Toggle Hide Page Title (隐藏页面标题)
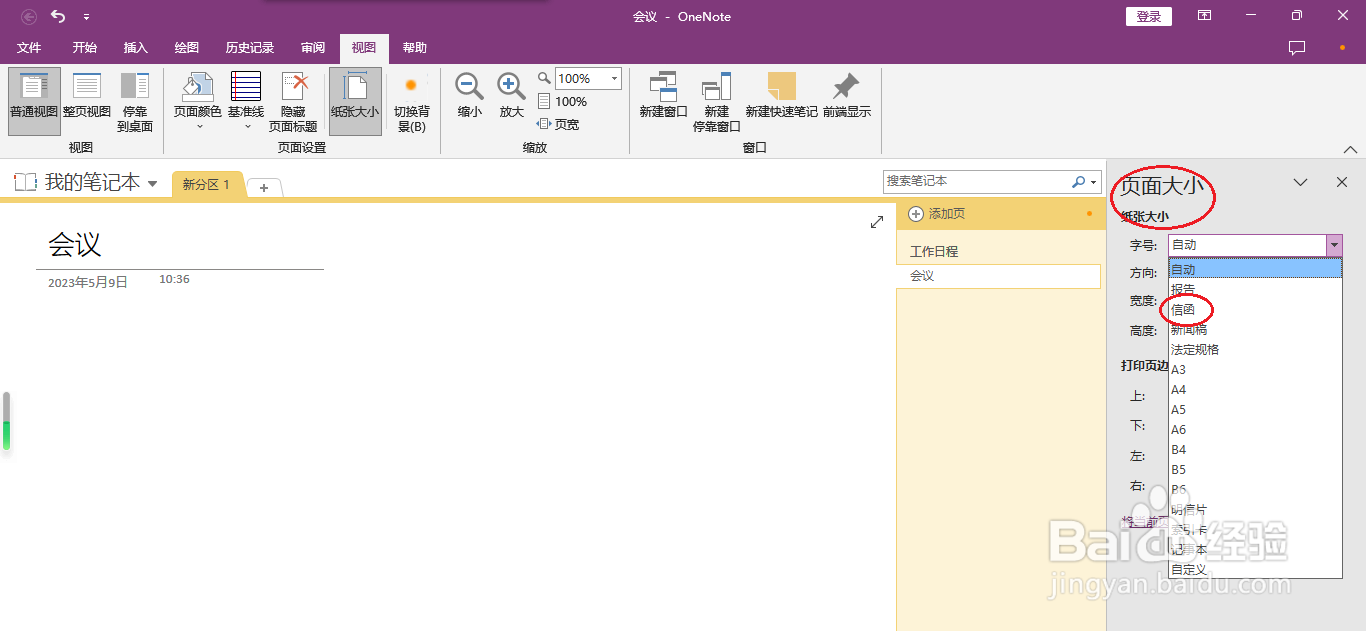 [293, 102]
